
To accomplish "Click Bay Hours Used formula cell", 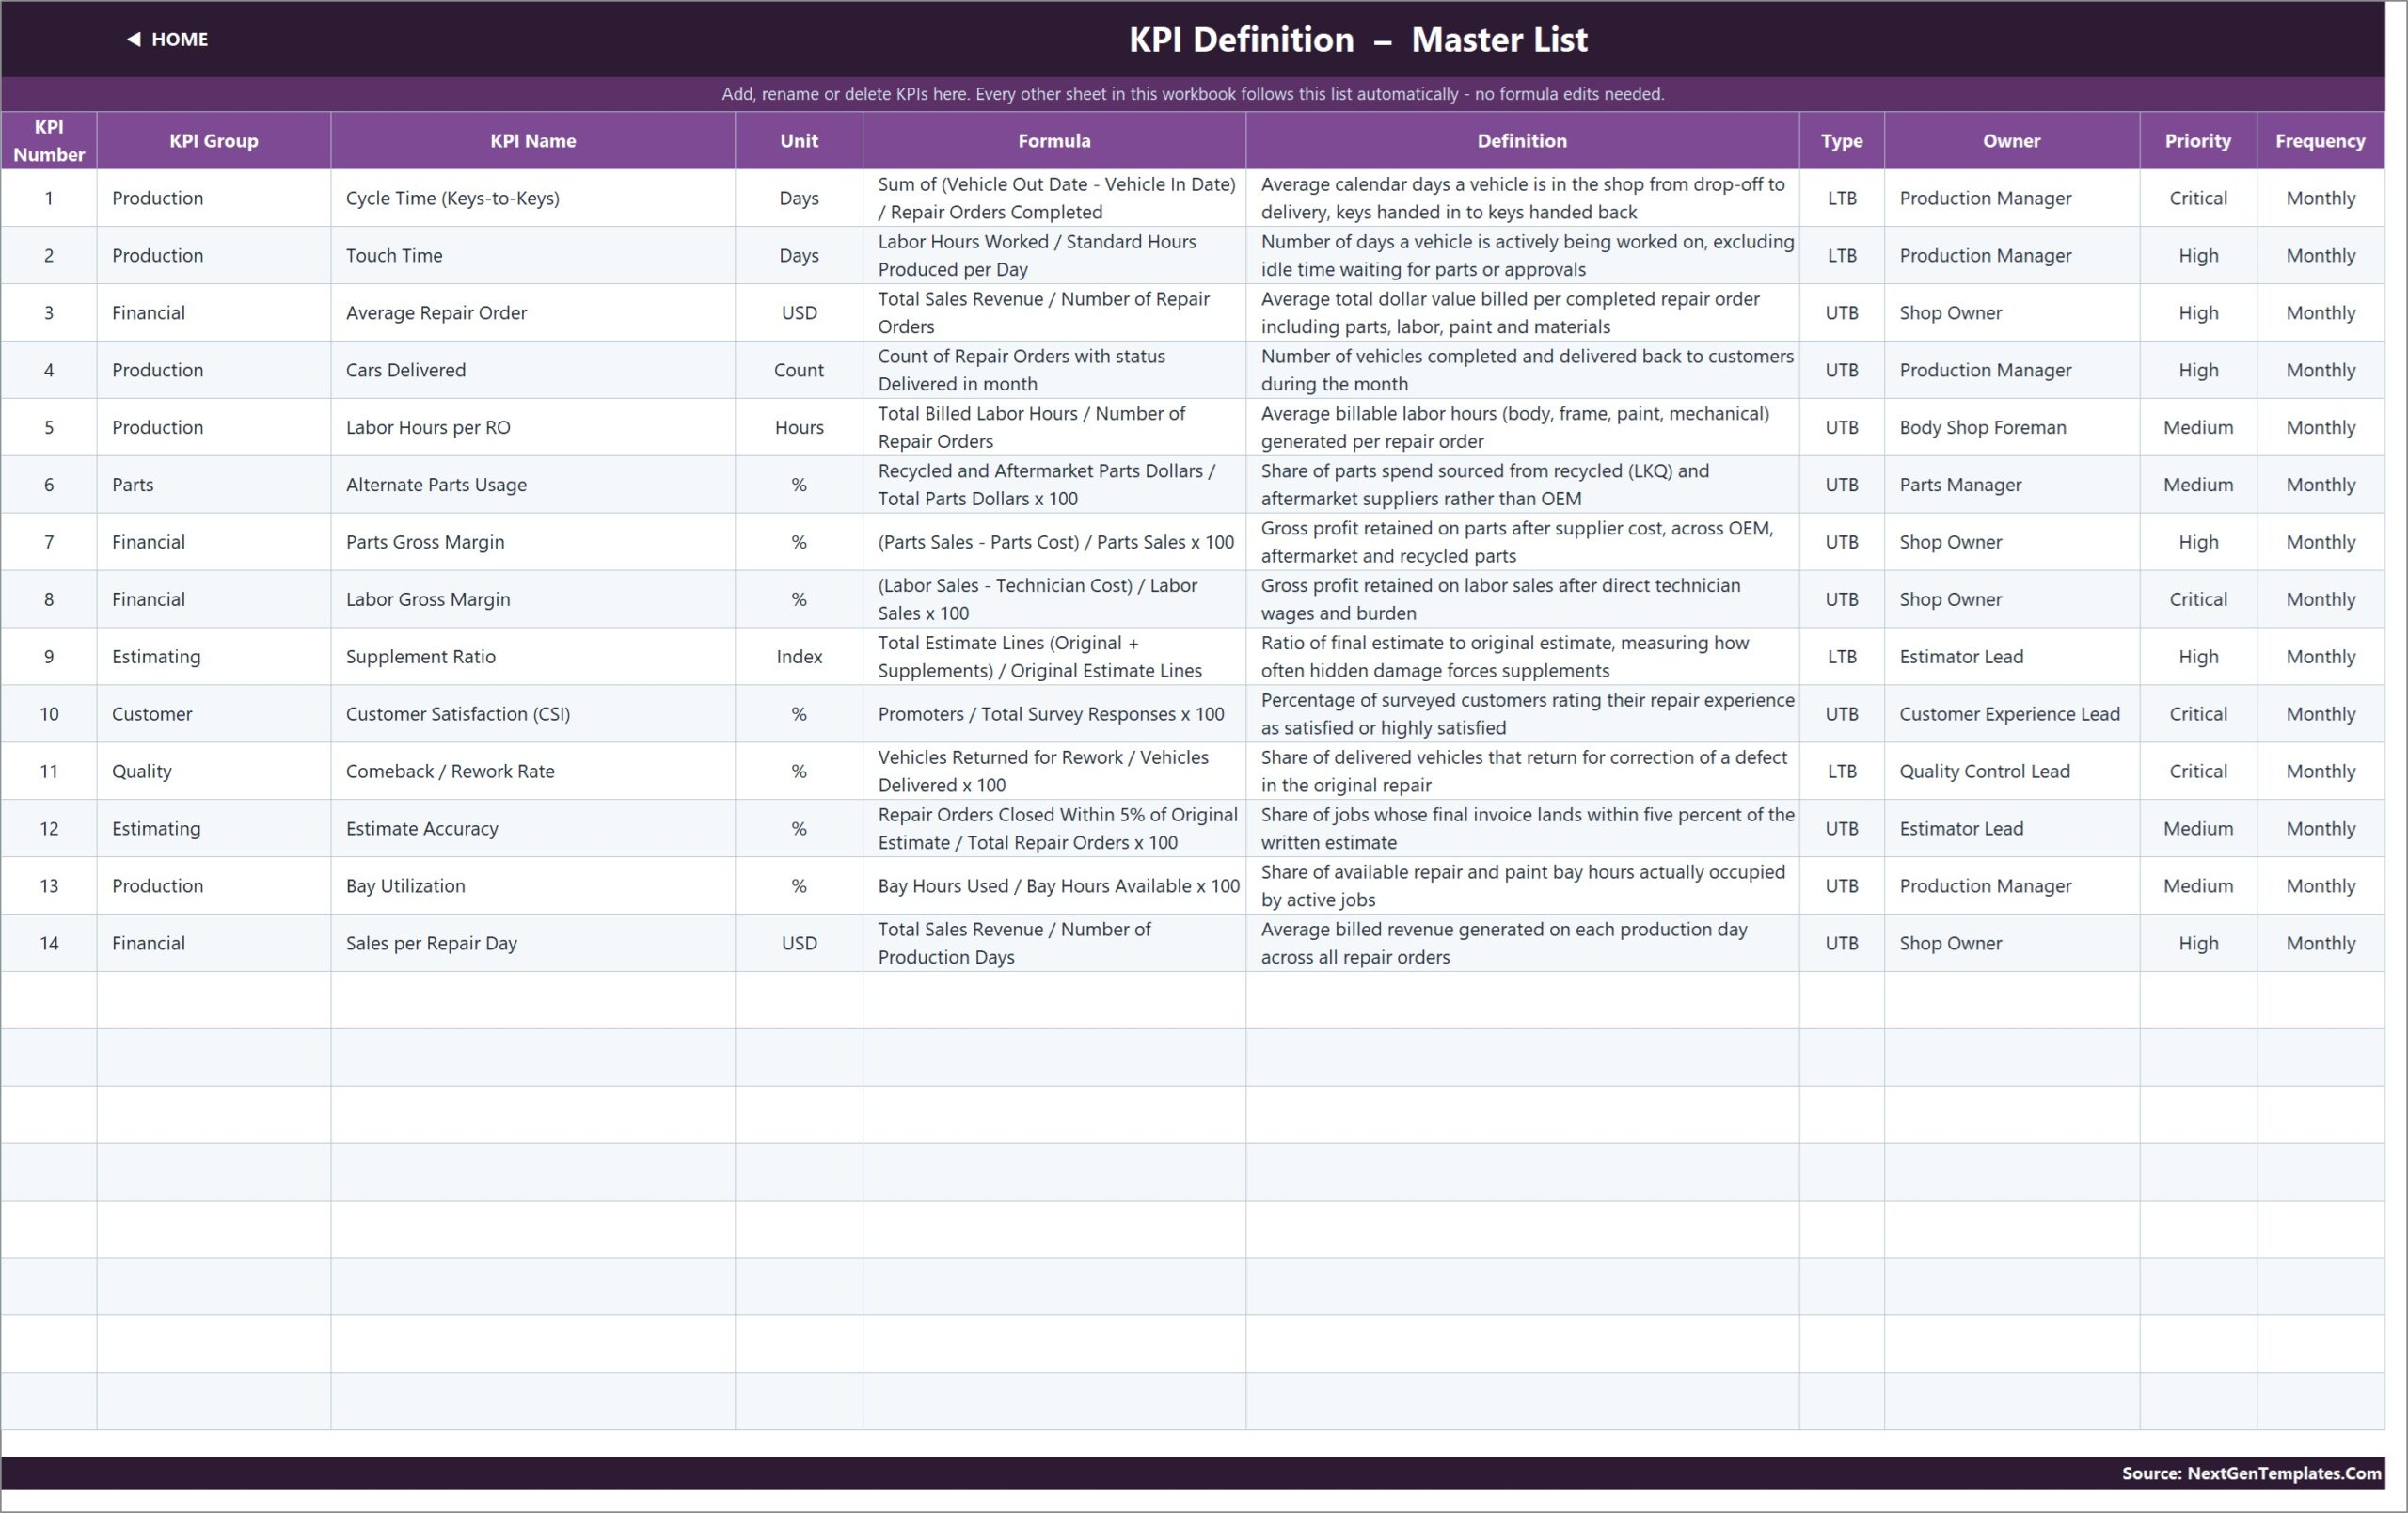I will 1054,886.
